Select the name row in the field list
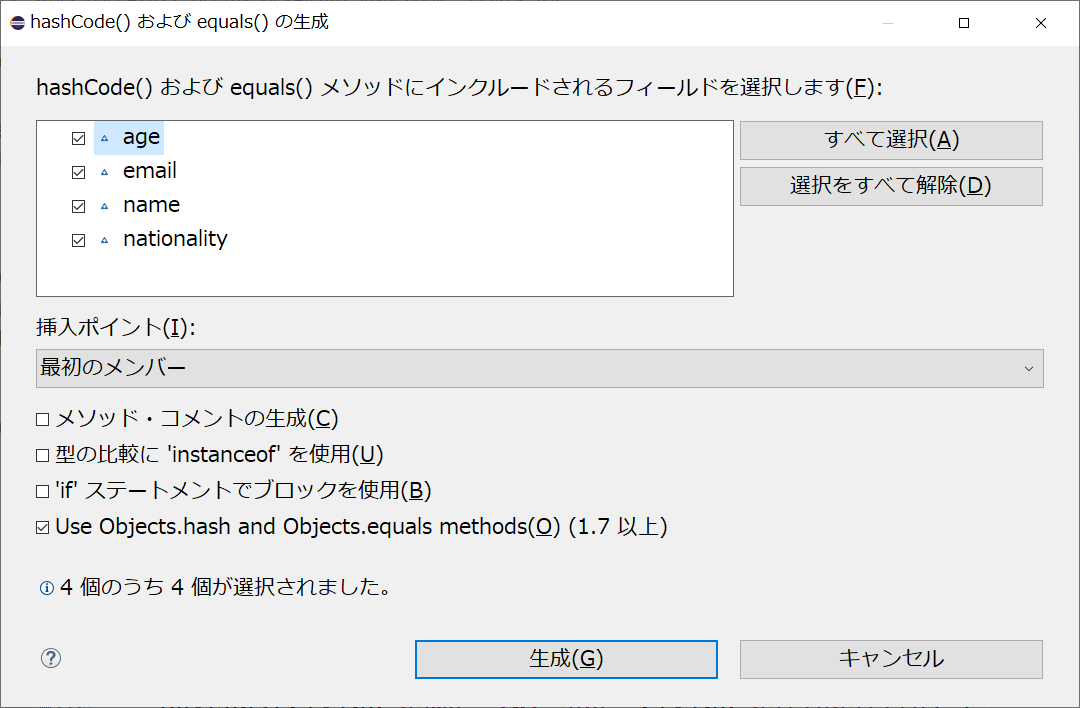 click(x=152, y=205)
